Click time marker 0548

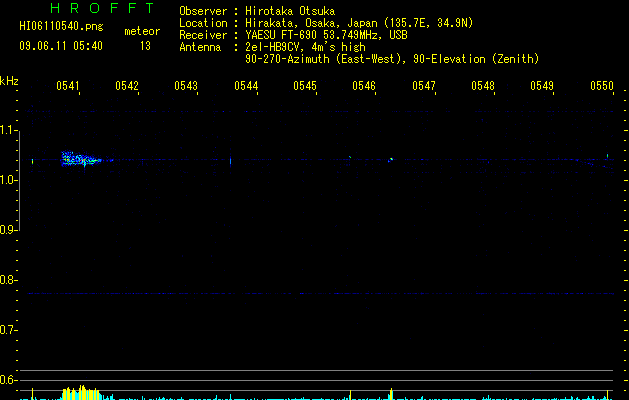483,86
